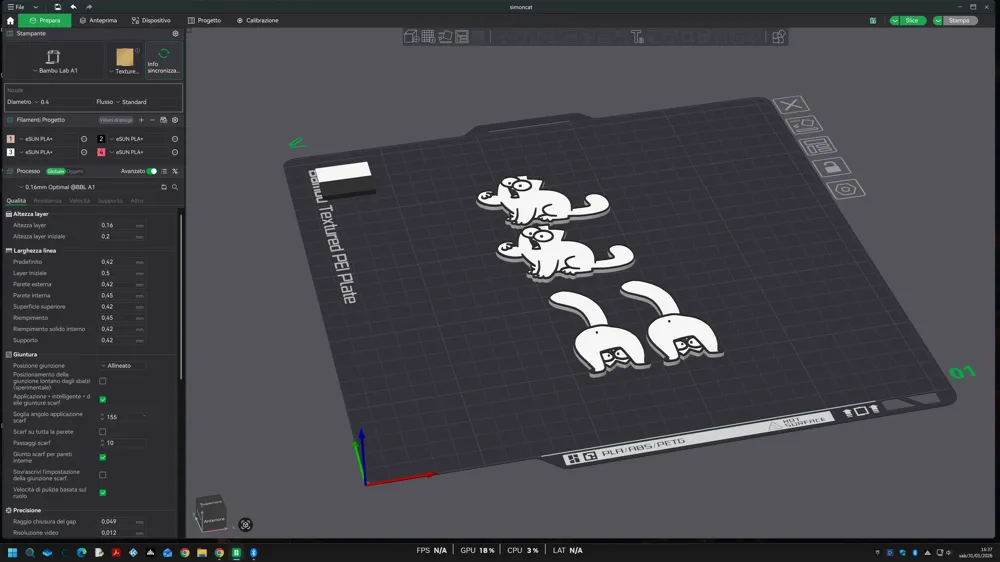This screenshot has width=1000, height=562.
Task: Open the File menu
Action: 16,7
